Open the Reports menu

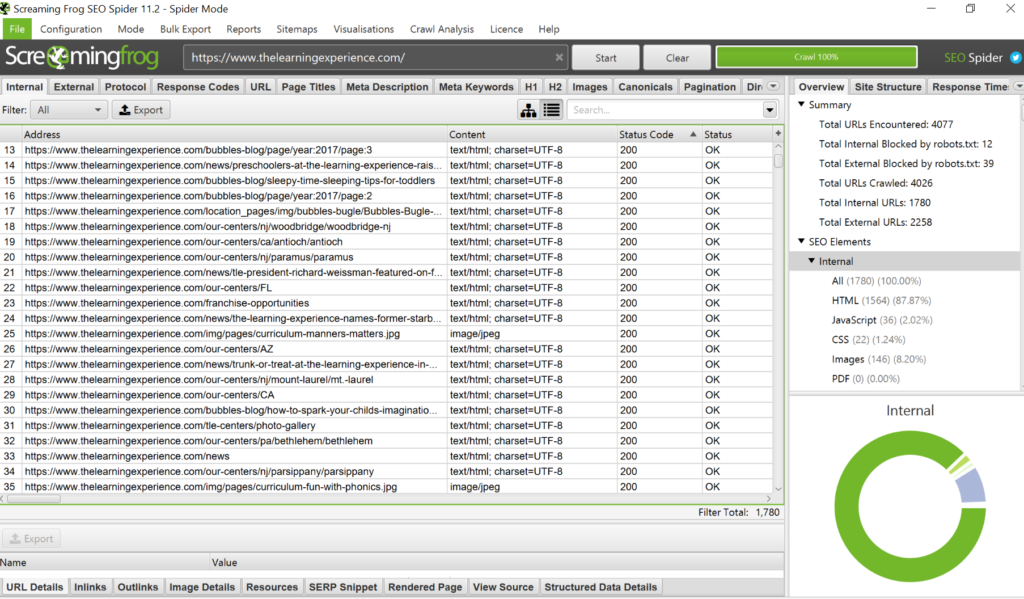(244, 29)
